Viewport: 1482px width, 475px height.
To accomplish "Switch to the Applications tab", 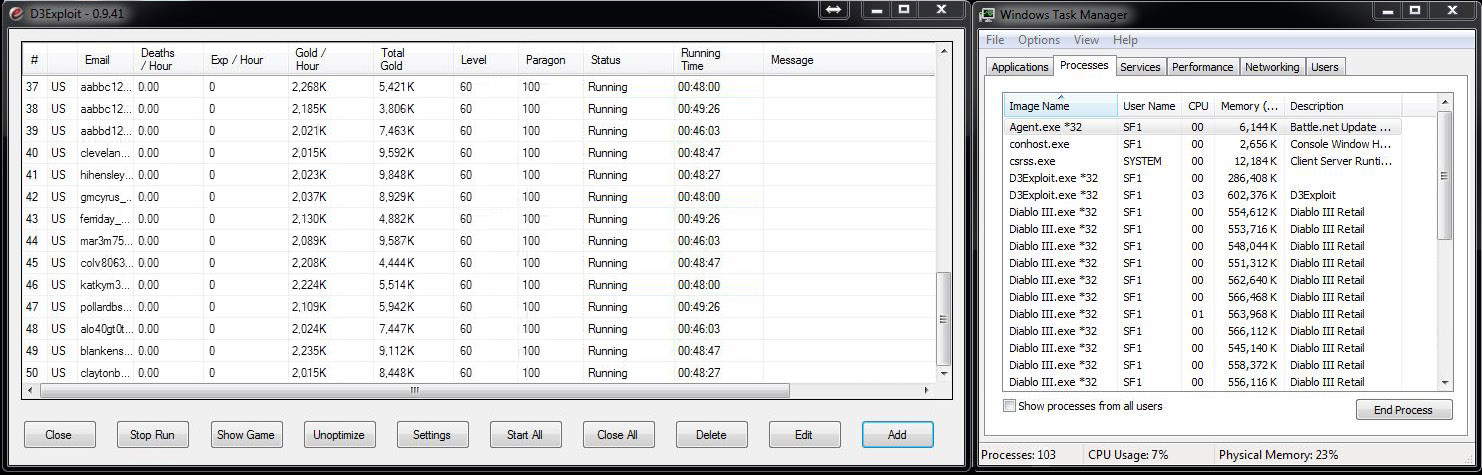I will pos(1019,67).
